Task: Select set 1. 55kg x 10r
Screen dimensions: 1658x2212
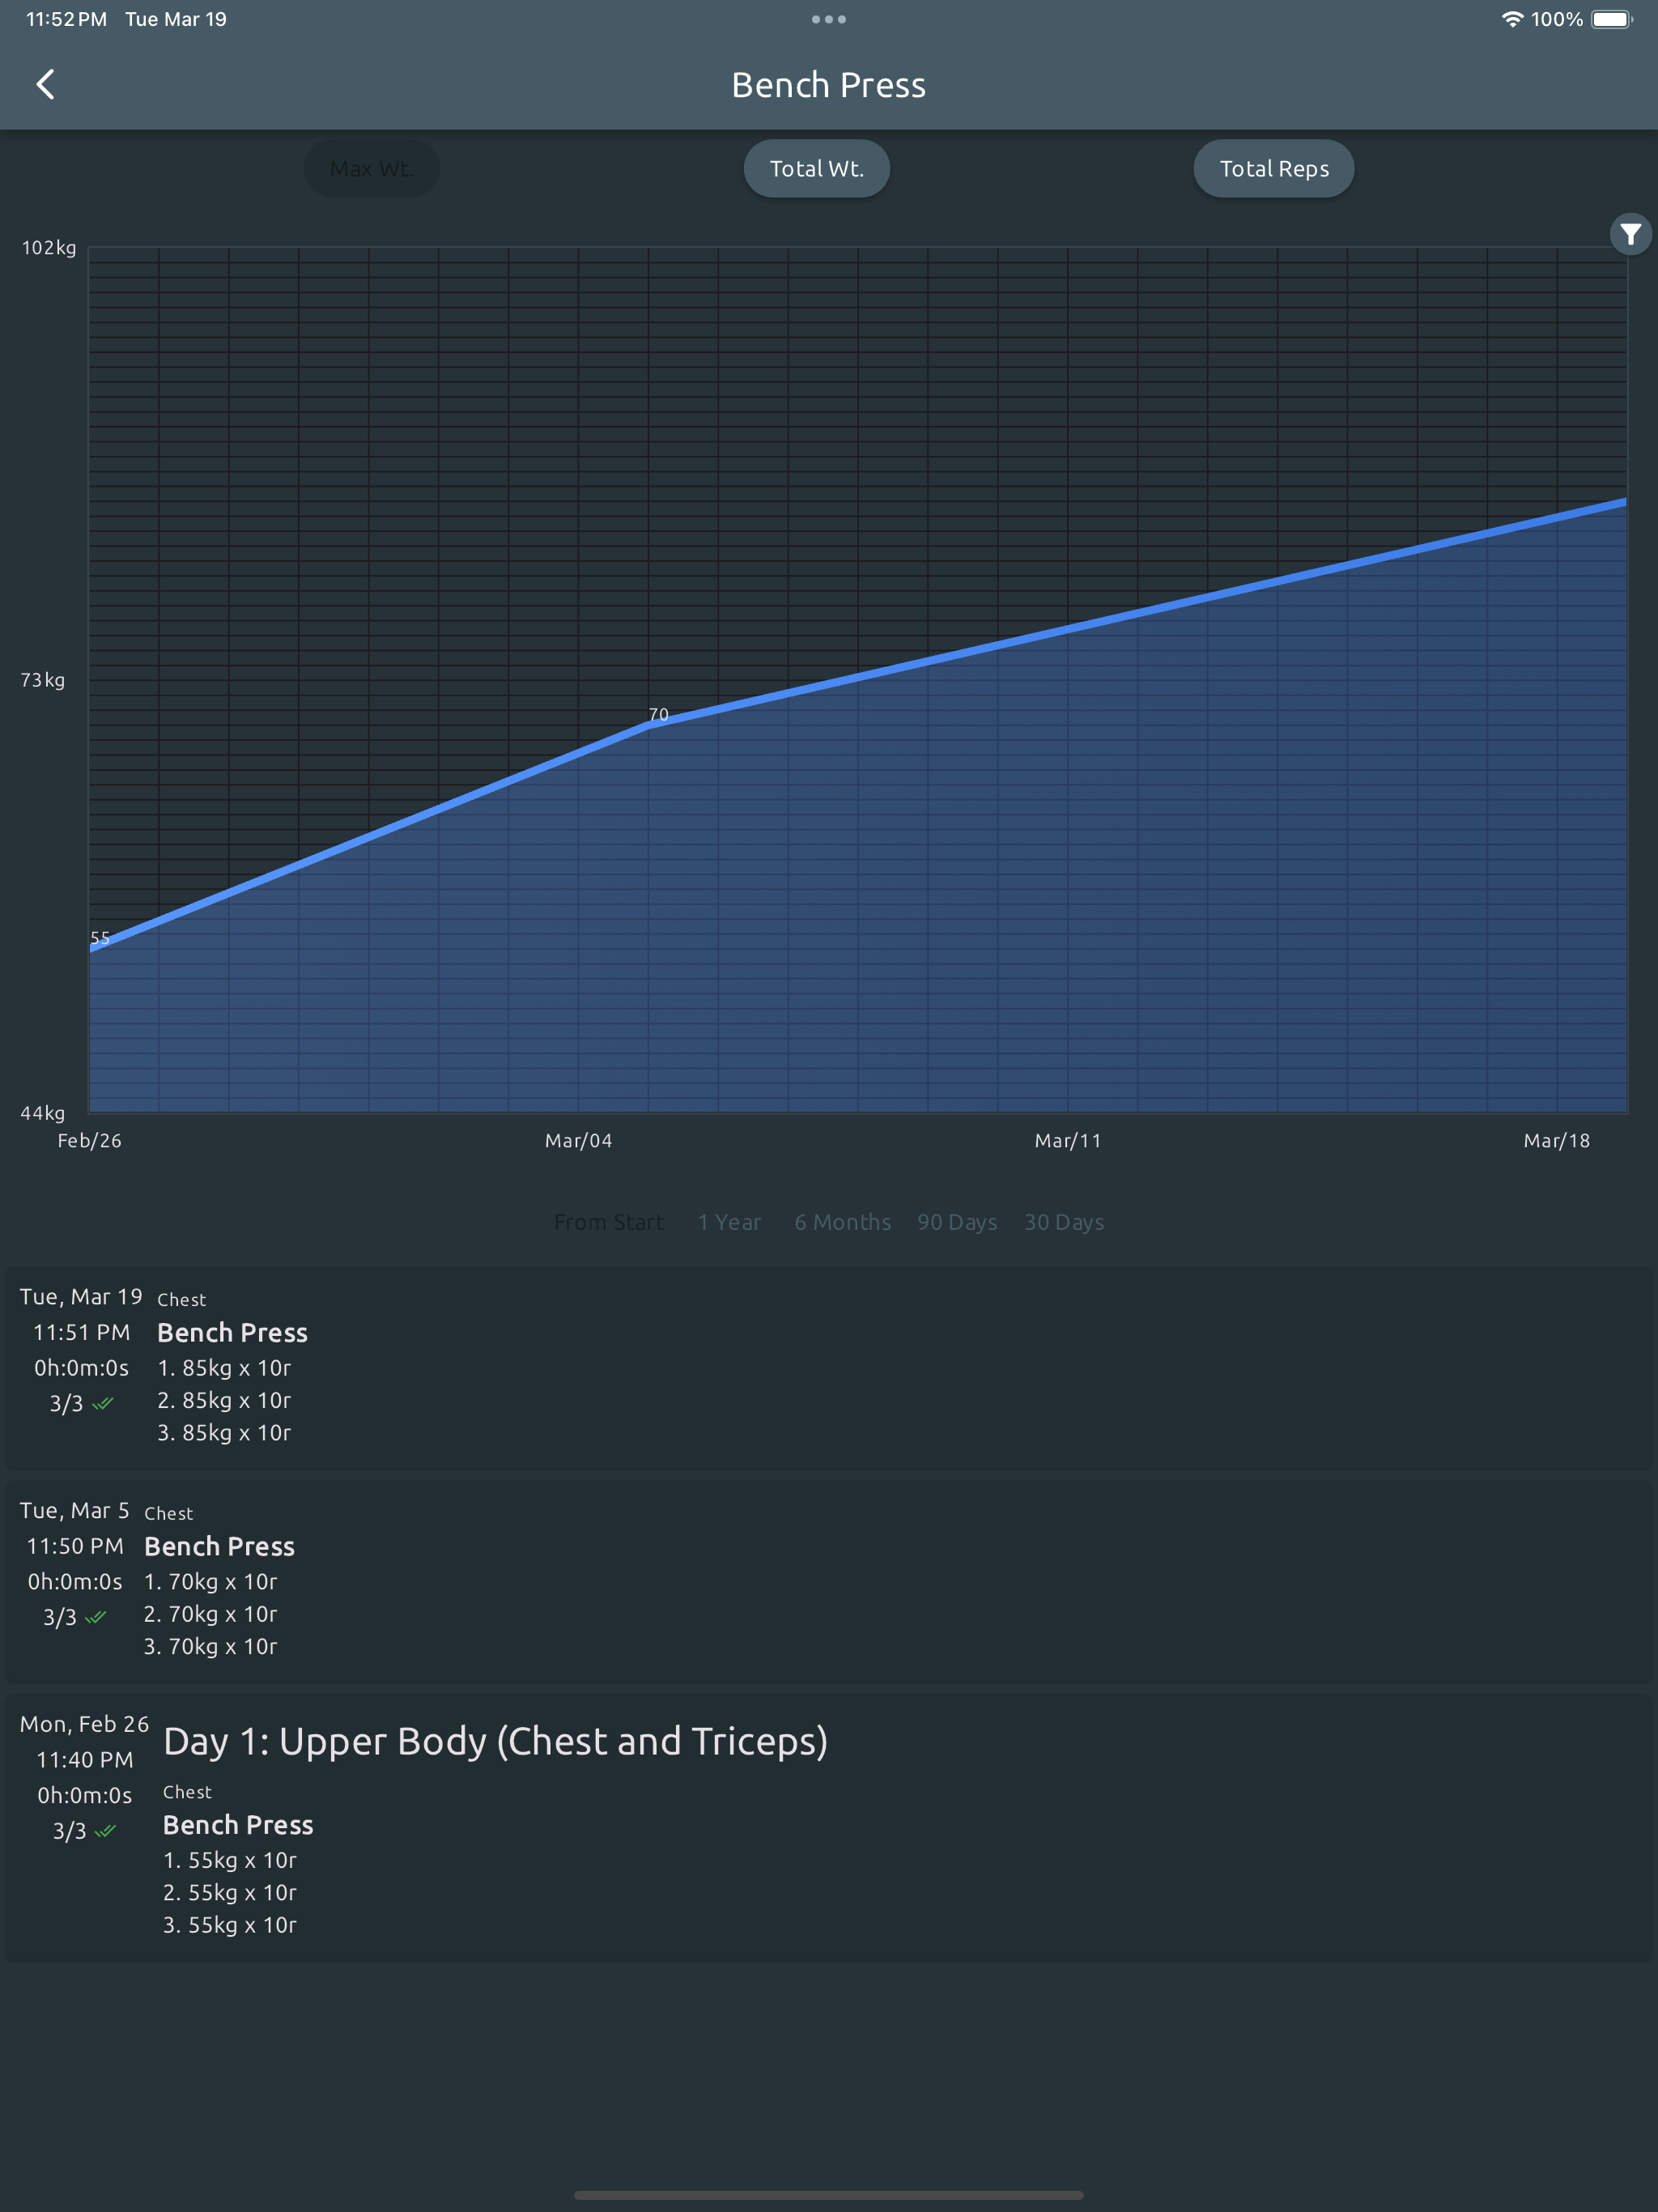Action: [x=230, y=1860]
